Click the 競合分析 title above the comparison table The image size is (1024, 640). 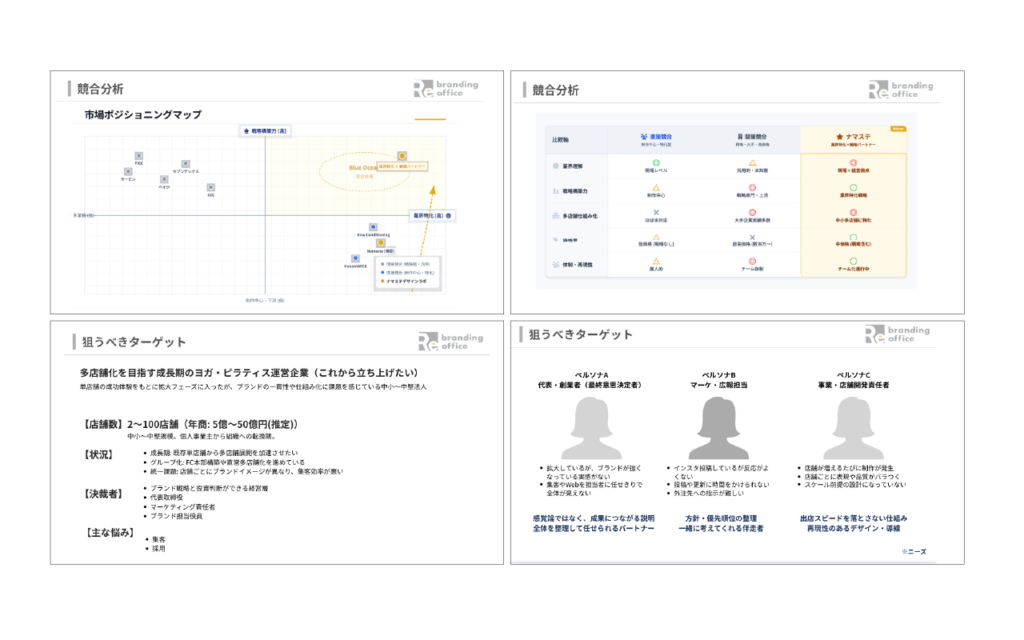(x=555, y=90)
